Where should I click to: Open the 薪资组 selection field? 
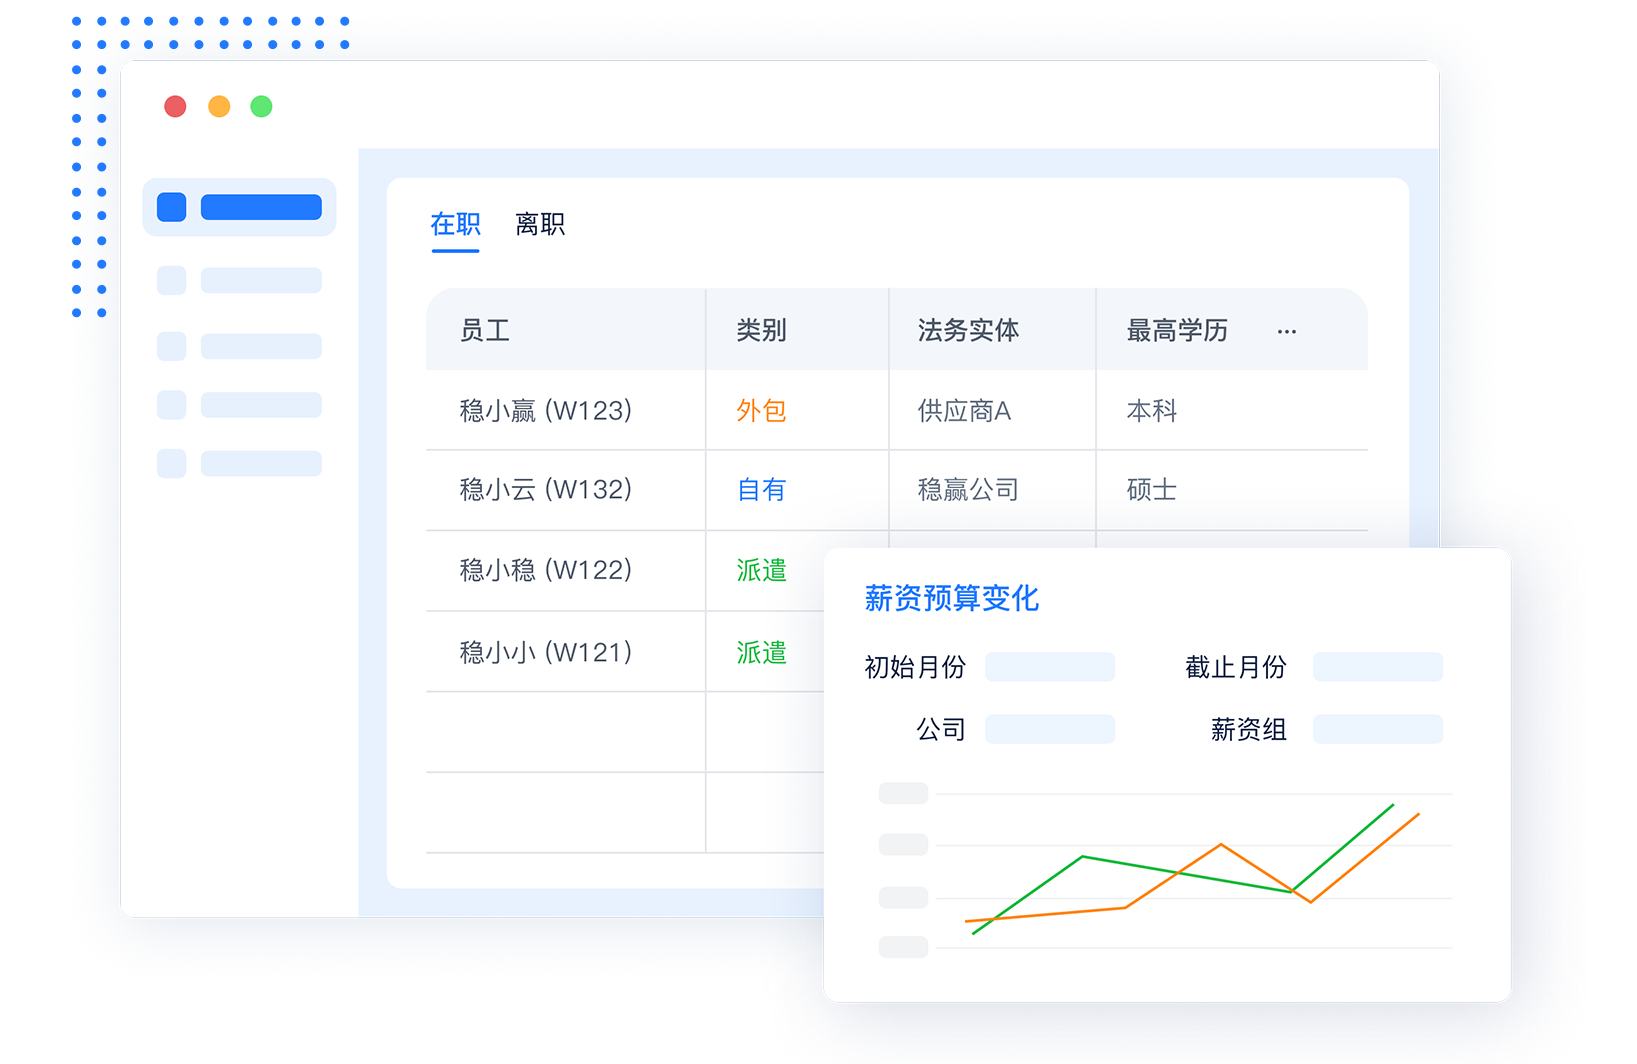click(x=1377, y=729)
